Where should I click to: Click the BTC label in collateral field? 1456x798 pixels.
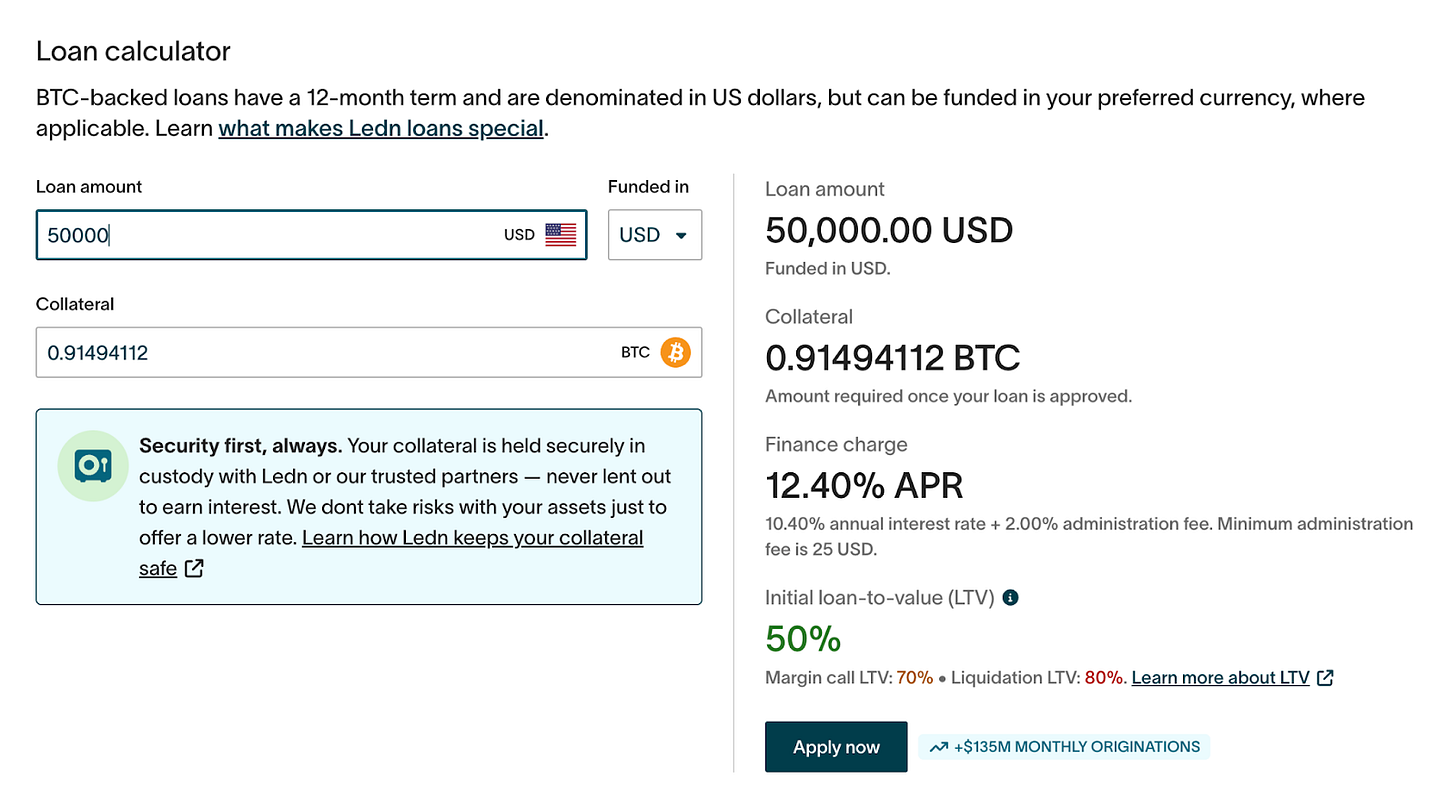[635, 352]
